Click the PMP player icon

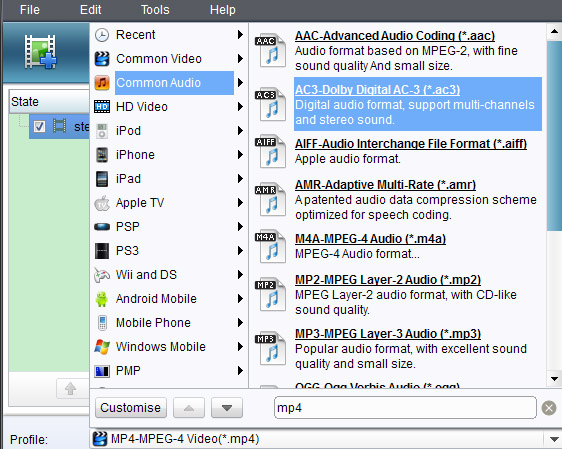102,371
